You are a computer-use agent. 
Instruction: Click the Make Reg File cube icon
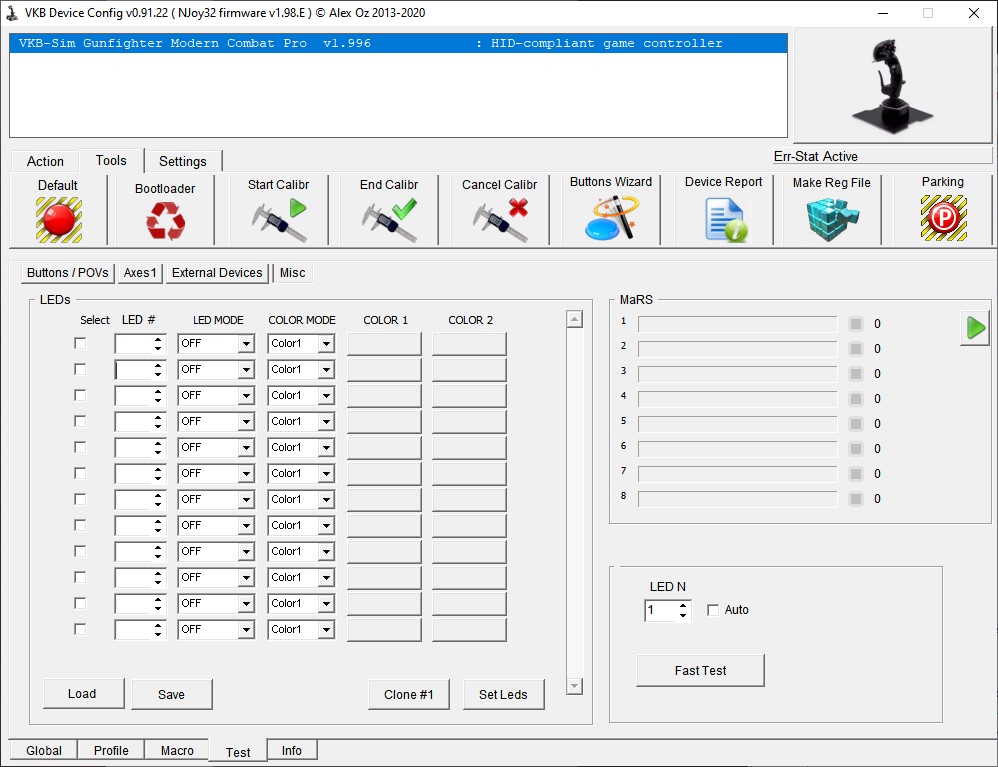(832, 220)
